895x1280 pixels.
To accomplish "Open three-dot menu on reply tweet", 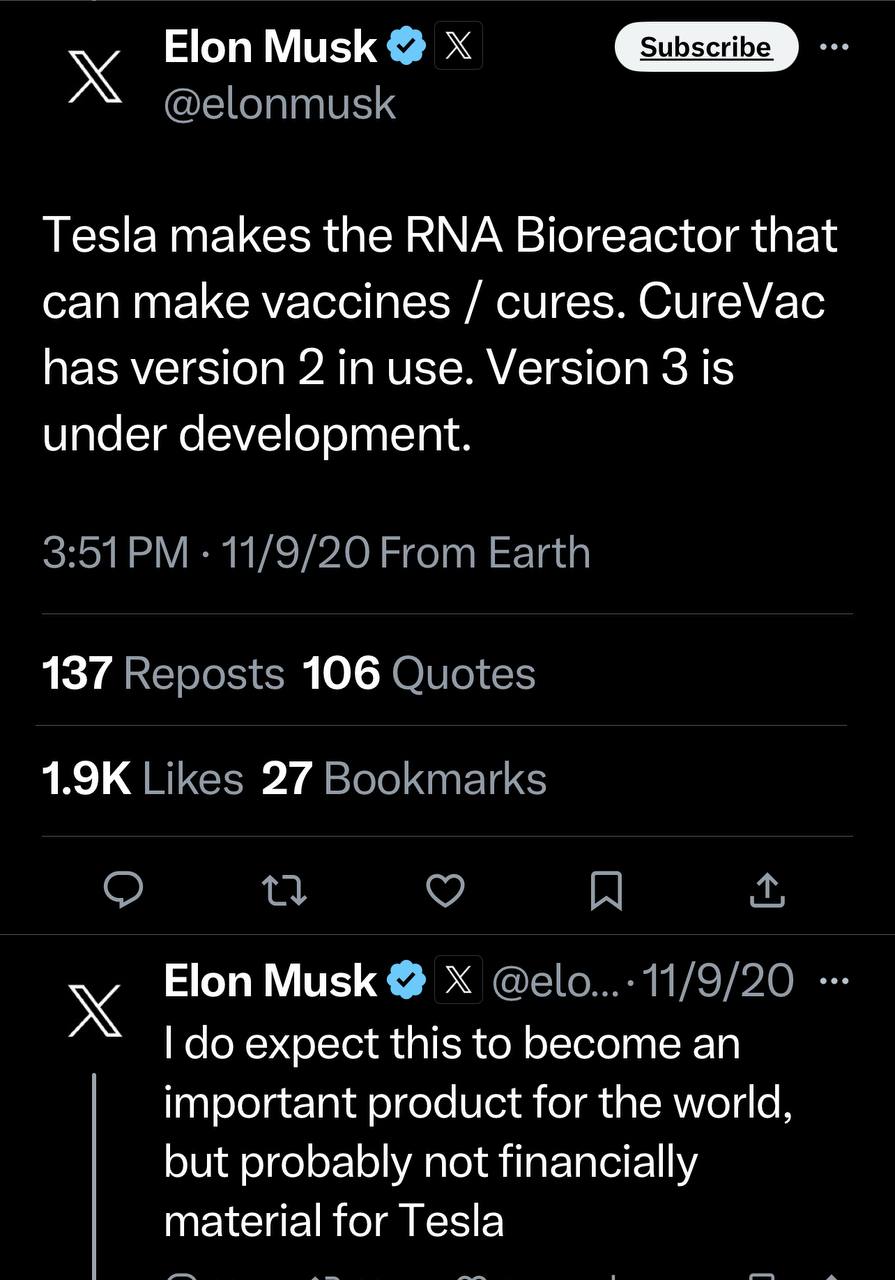I will tap(833, 981).
